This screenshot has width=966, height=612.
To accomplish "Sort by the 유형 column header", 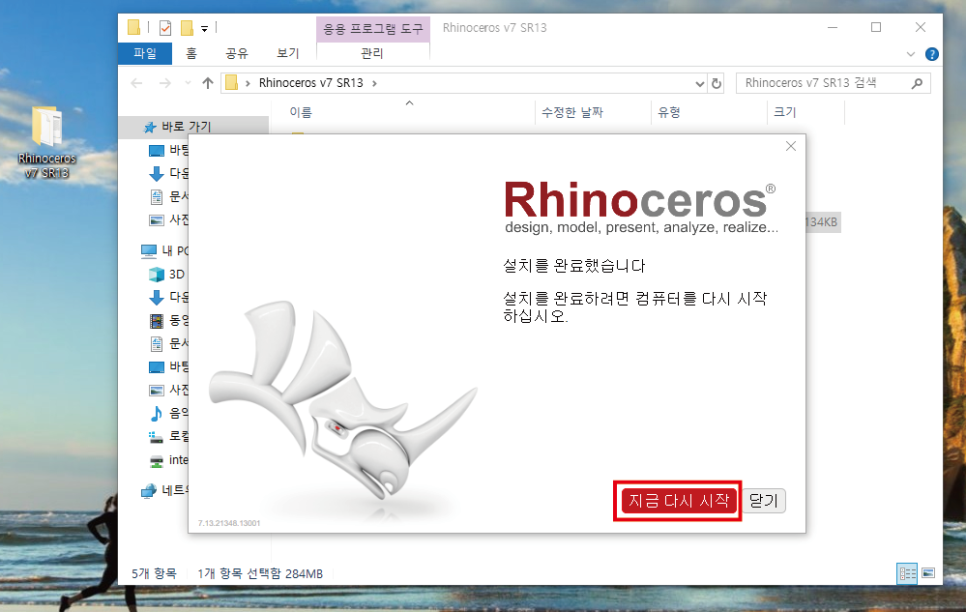I will 668,112.
